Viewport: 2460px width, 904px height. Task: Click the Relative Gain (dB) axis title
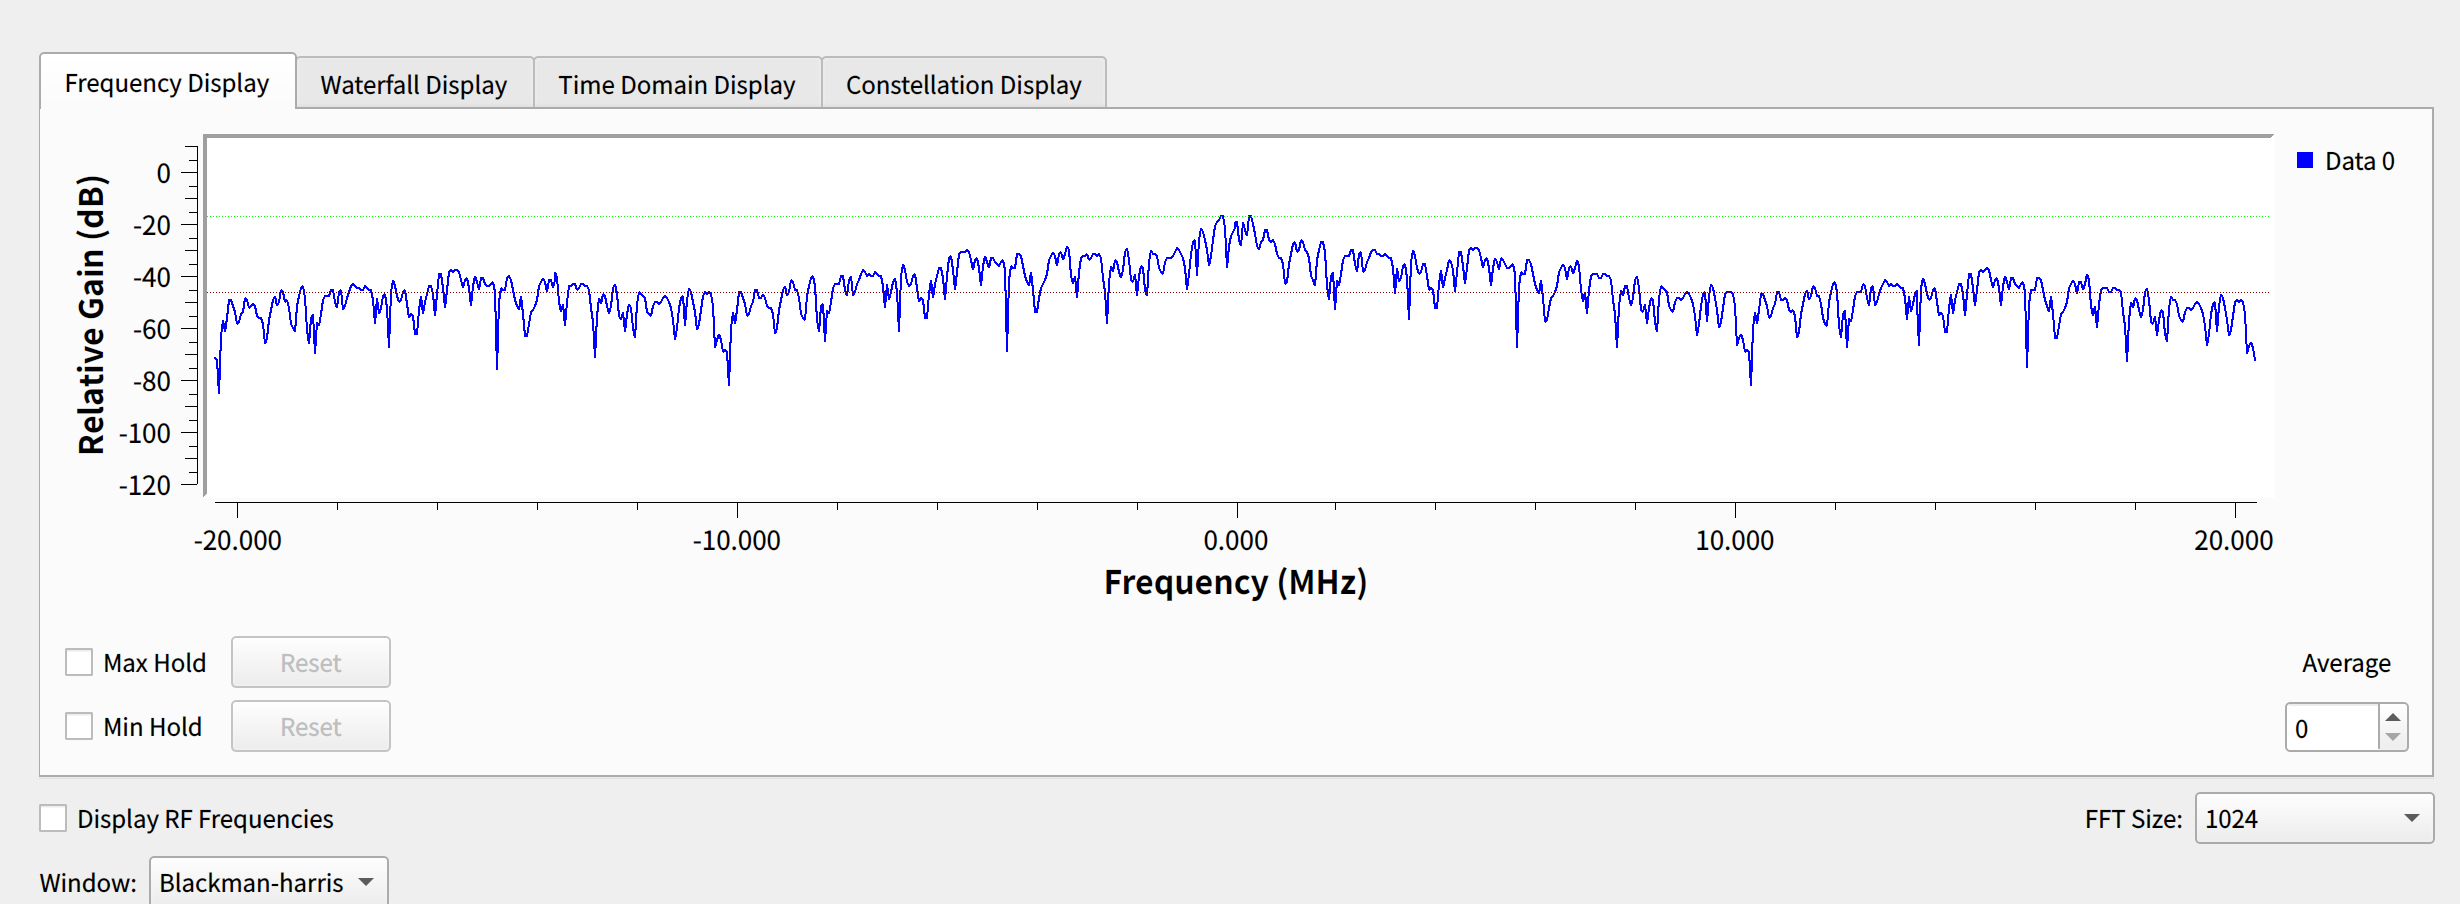click(91, 314)
